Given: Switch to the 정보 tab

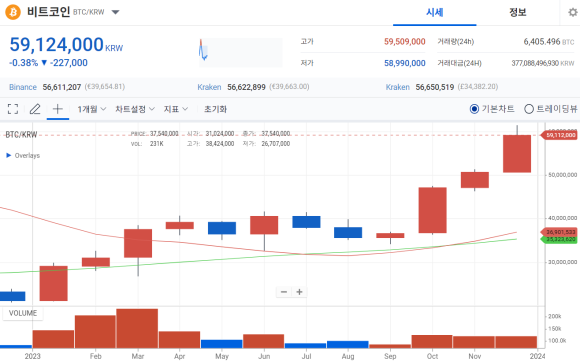Looking at the screenshot, I should click(517, 13).
